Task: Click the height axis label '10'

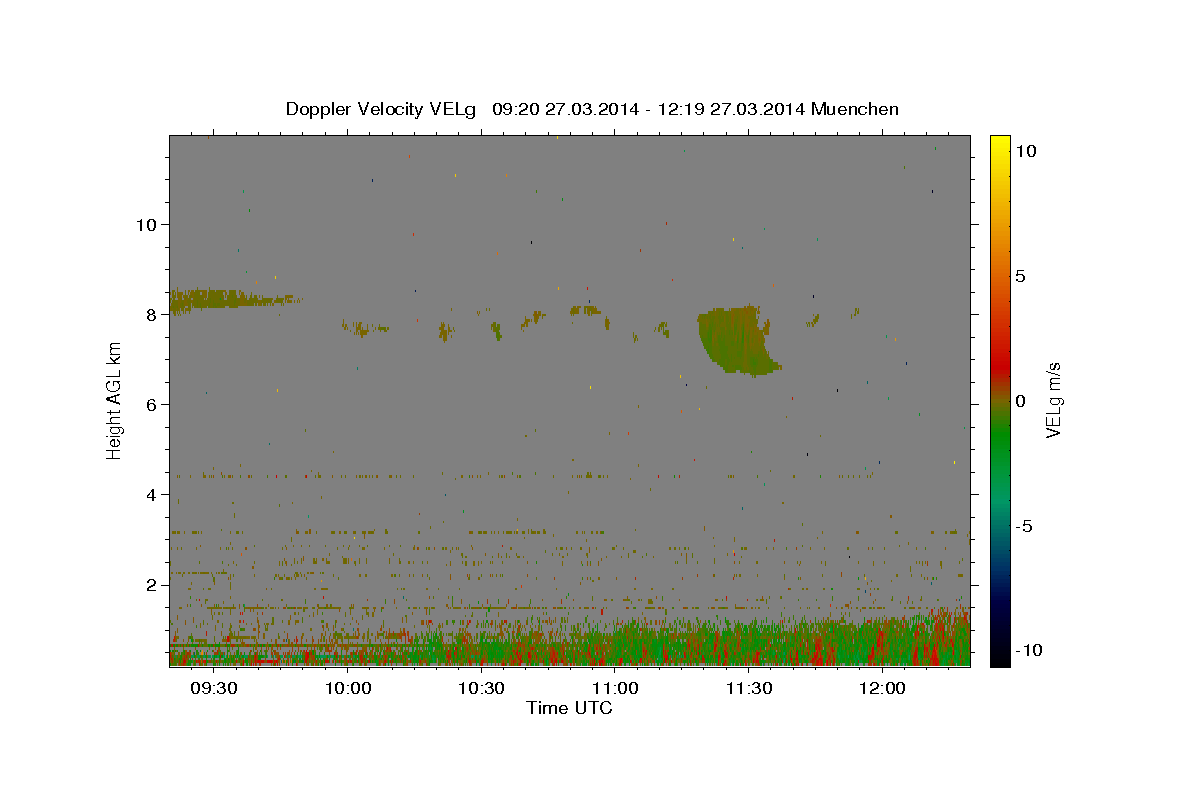Action: click(x=146, y=224)
